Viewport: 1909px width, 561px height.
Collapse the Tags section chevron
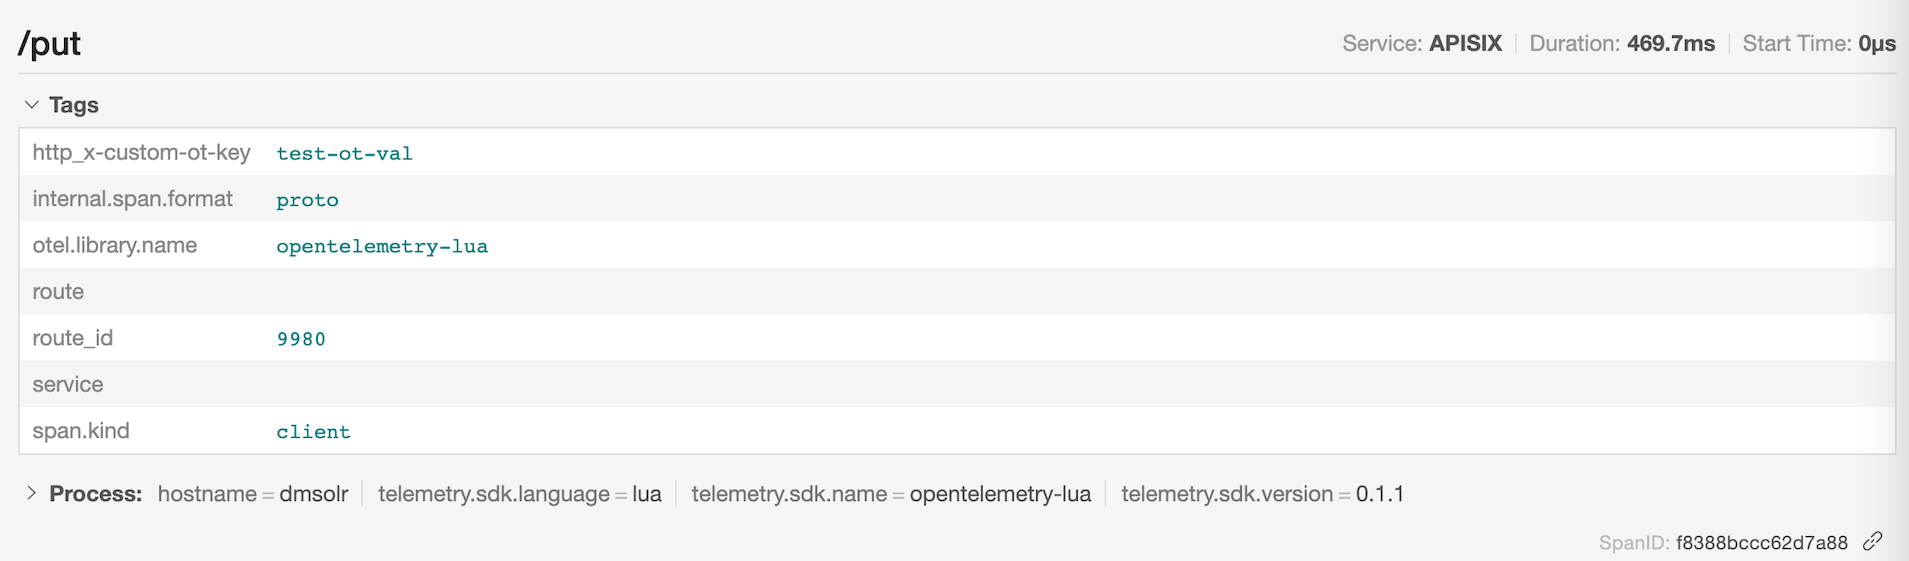[31, 105]
